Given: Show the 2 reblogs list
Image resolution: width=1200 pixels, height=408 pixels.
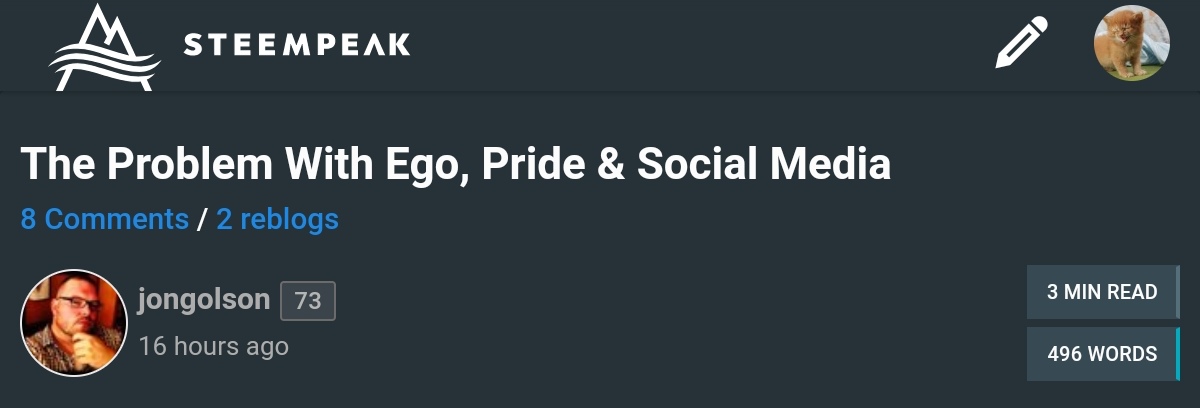Looking at the screenshot, I should pyautogui.click(x=277, y=219).
